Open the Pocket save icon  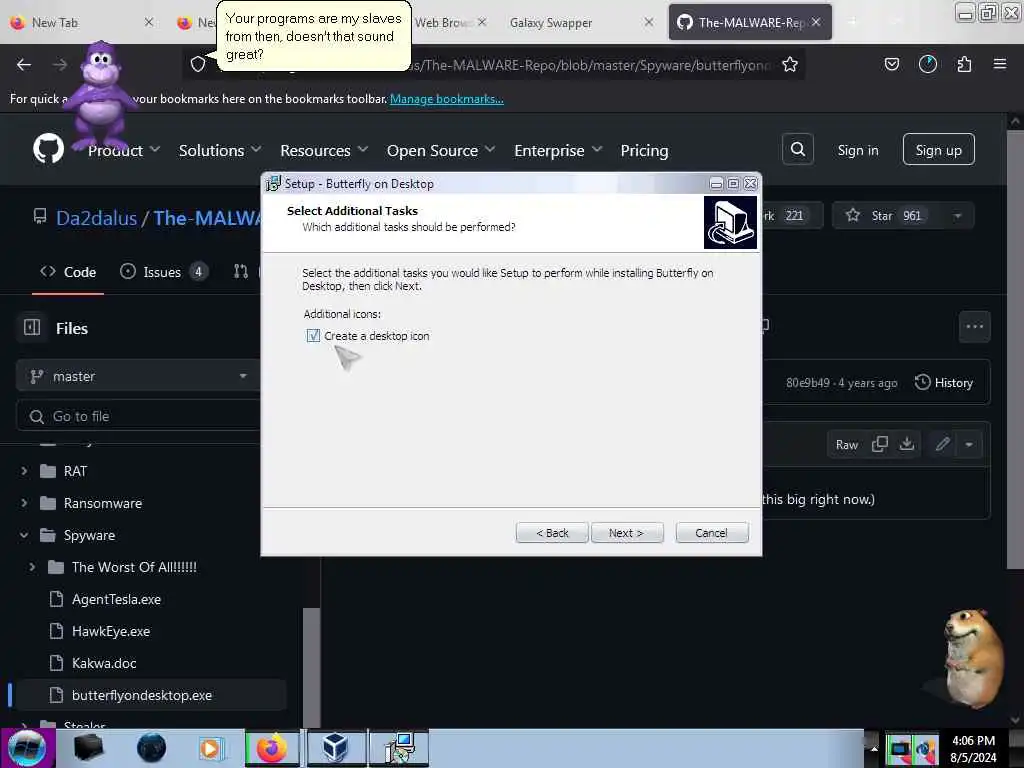[x=891, y=64]
